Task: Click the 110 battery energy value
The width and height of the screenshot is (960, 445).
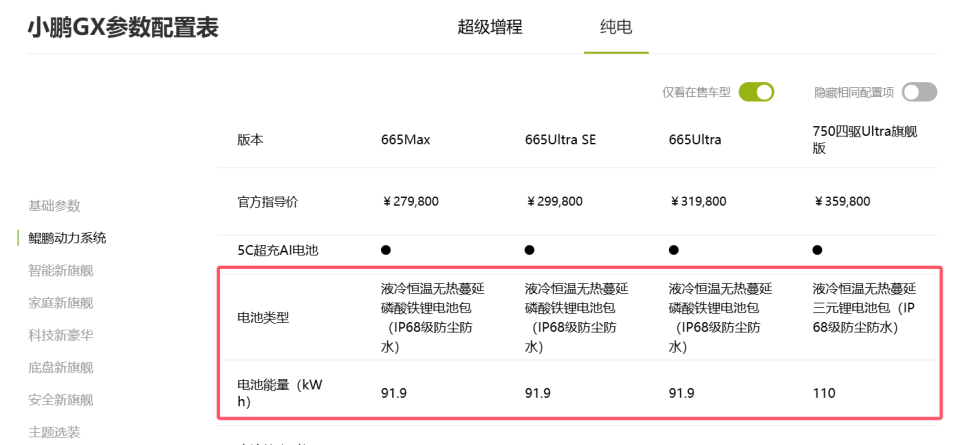Action: tap(824, 393)
